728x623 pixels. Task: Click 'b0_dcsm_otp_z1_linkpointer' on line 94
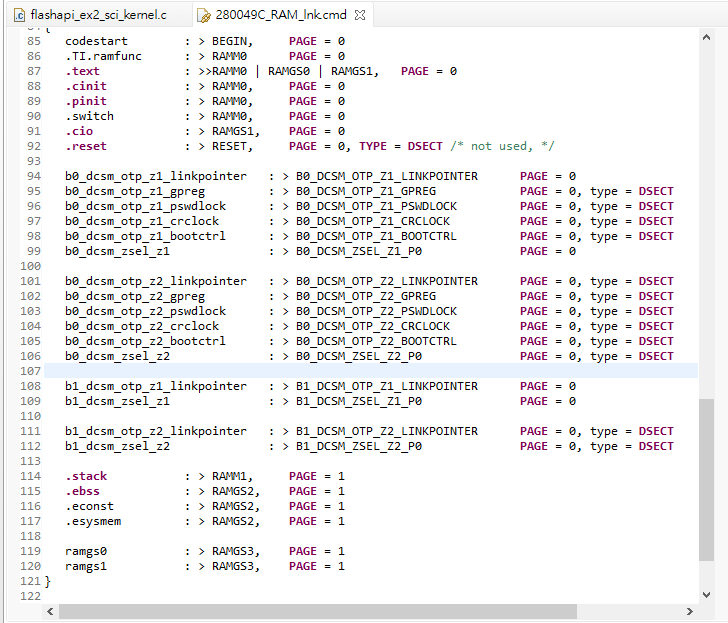(156, 176)
